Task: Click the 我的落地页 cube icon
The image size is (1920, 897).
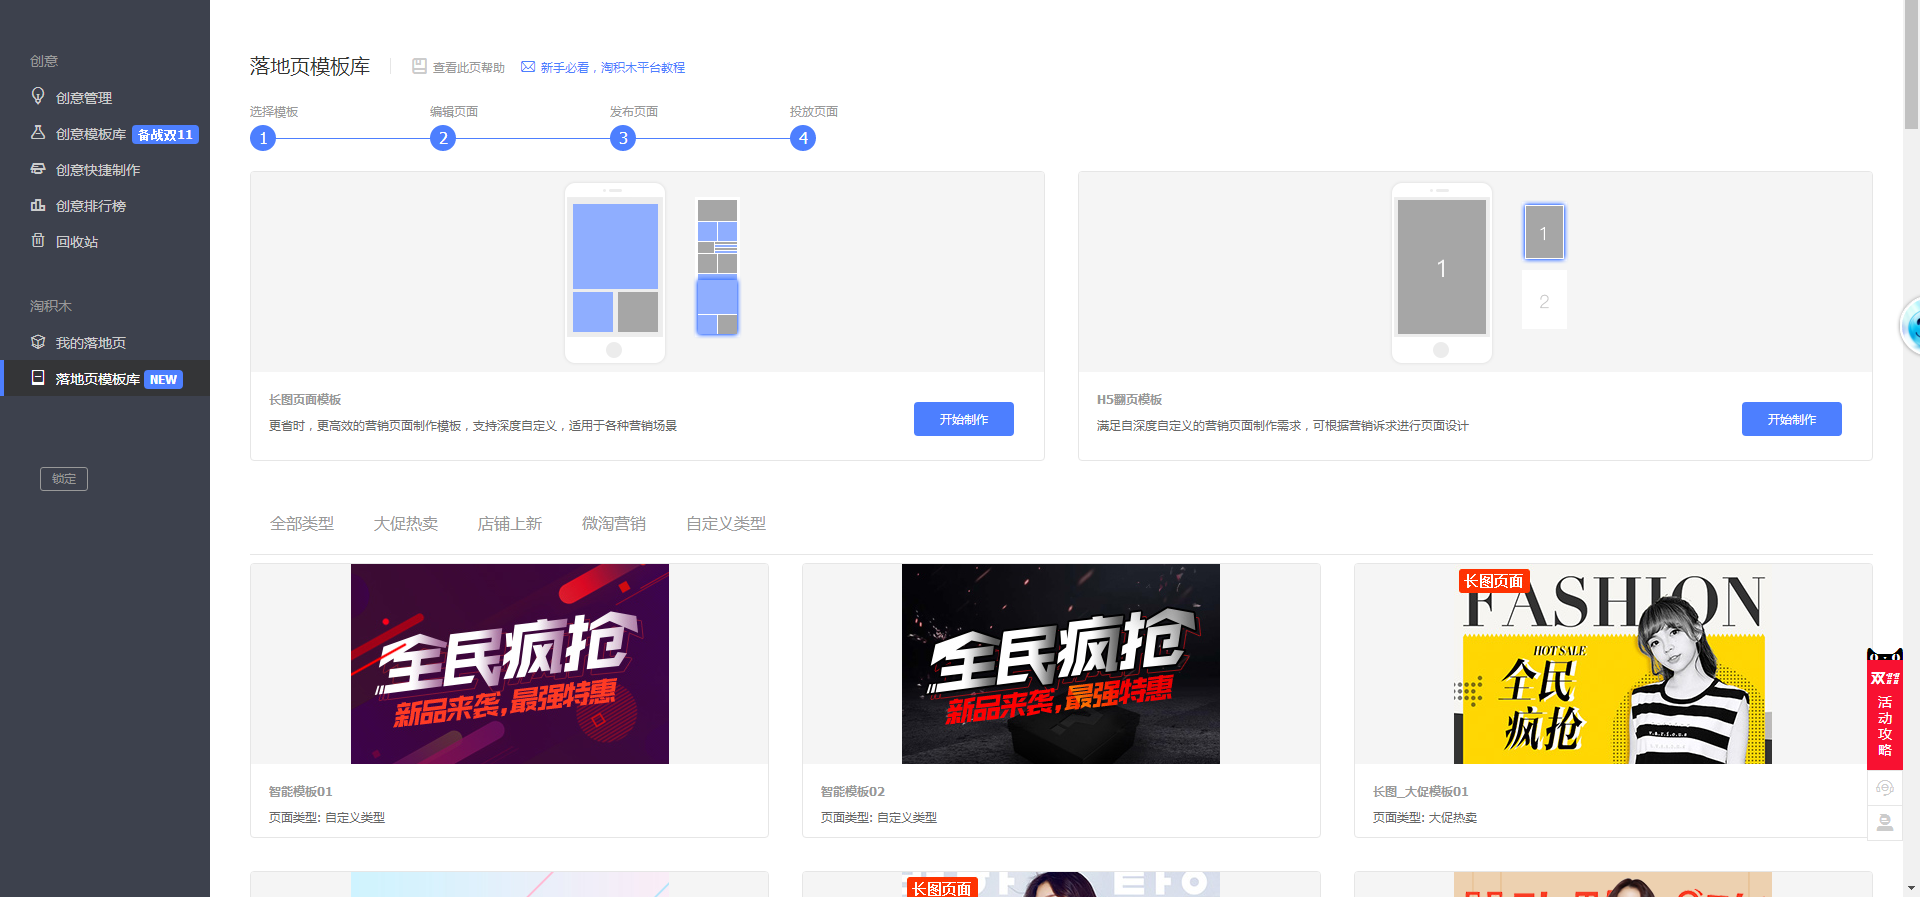Action: point(38,342)
